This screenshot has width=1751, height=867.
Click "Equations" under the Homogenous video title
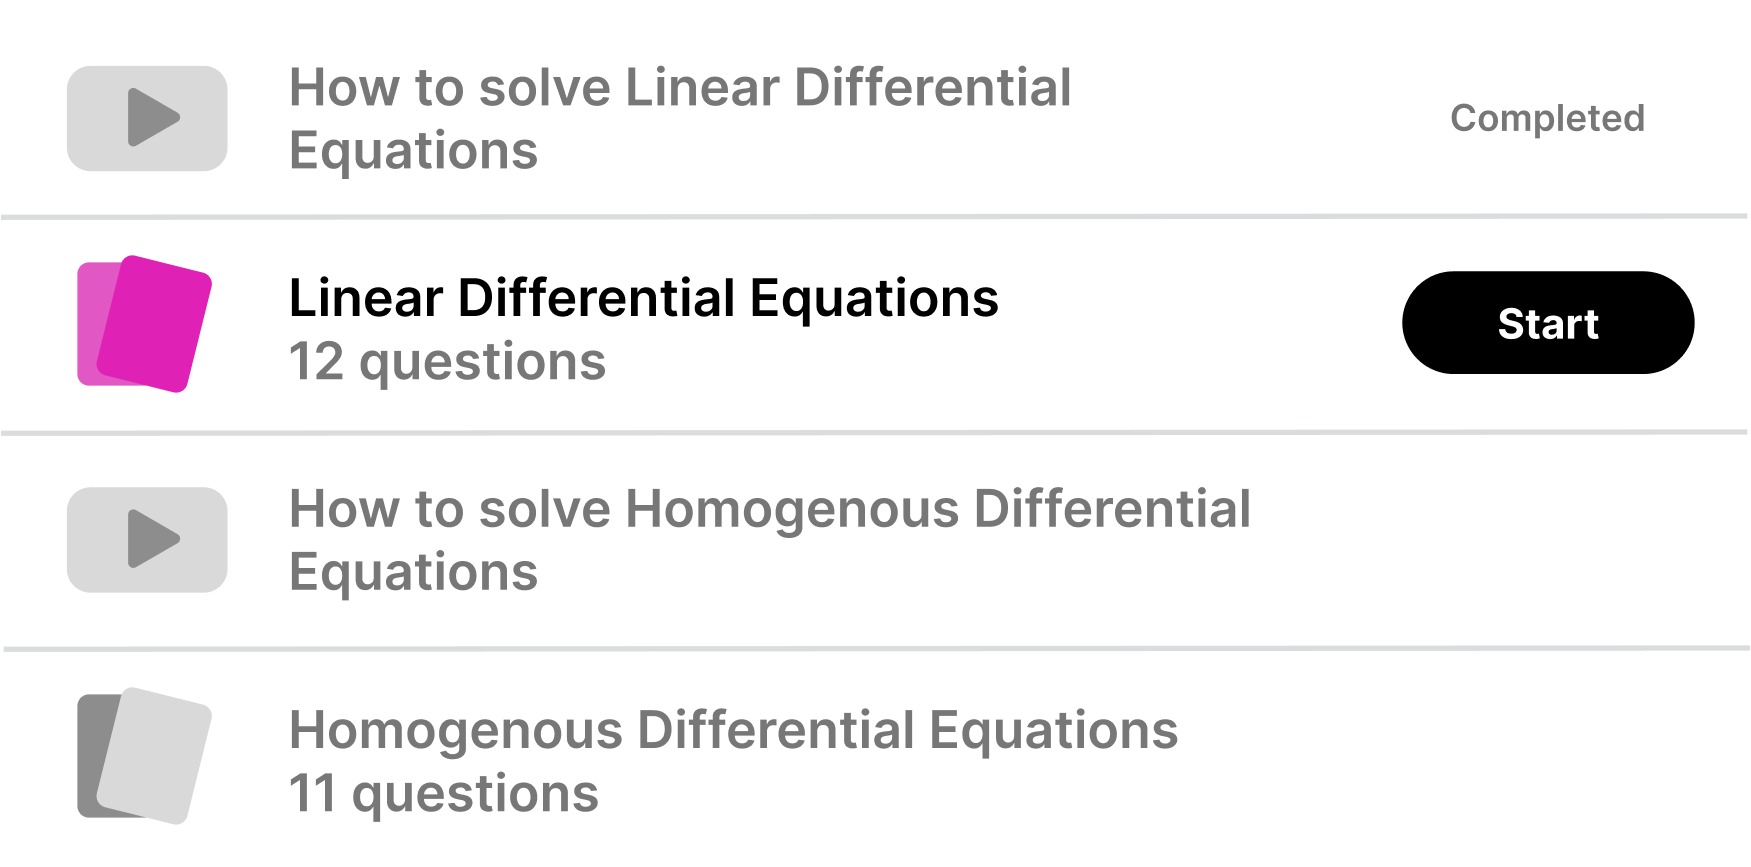point(413,572)
